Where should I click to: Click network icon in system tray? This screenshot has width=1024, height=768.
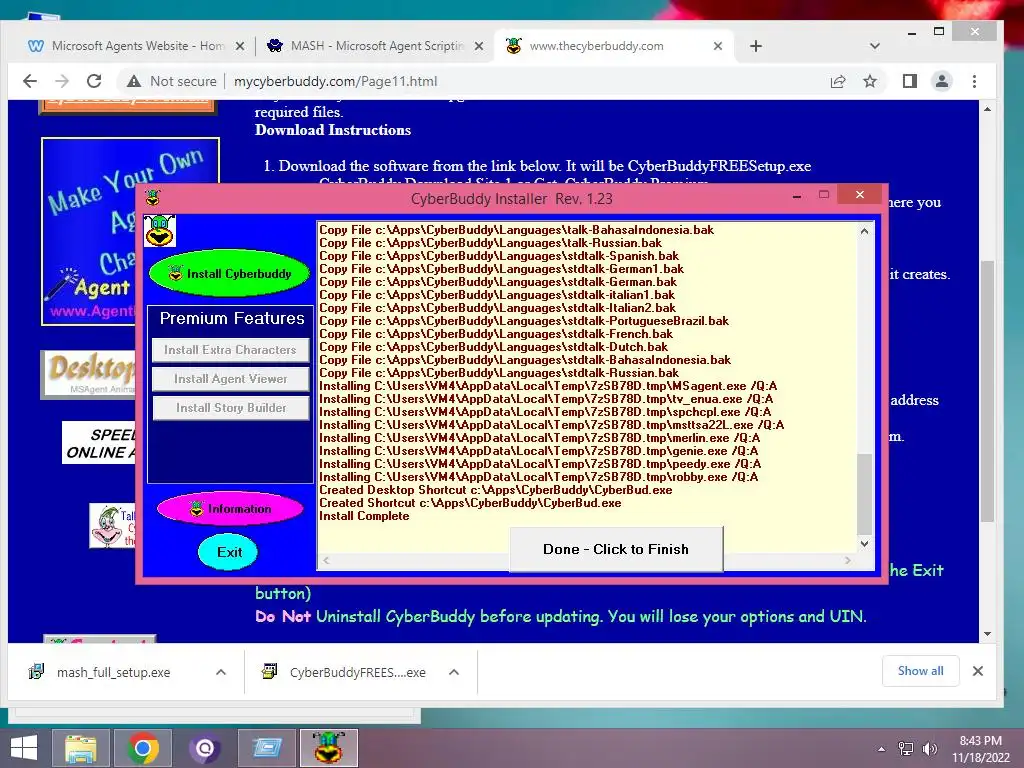point(906,749)
